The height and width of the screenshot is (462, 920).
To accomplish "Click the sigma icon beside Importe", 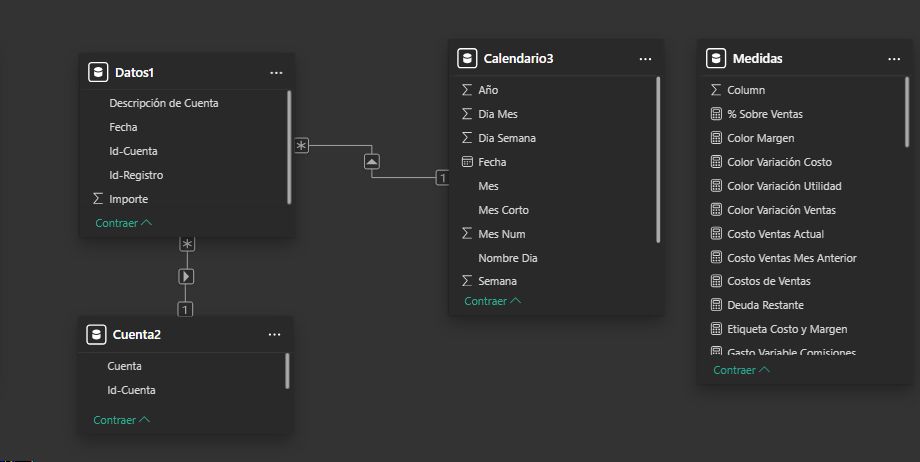I will (x=98, y=199).
